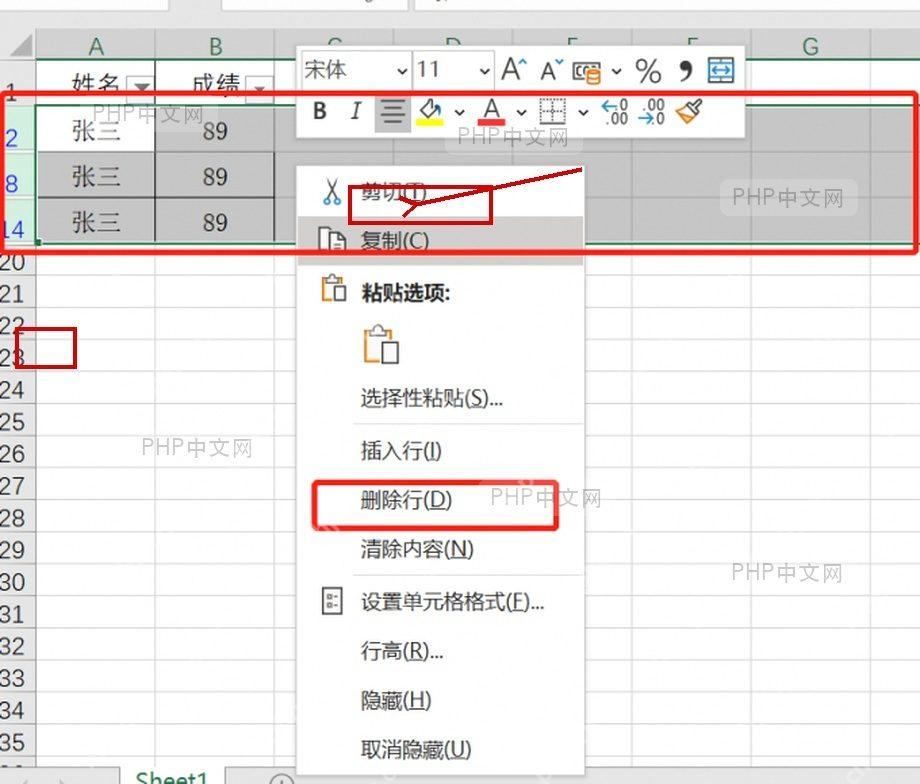The height and width of the screenshot is (784, 920).
Task: Click the scissors cut icon
Action: 332,192
